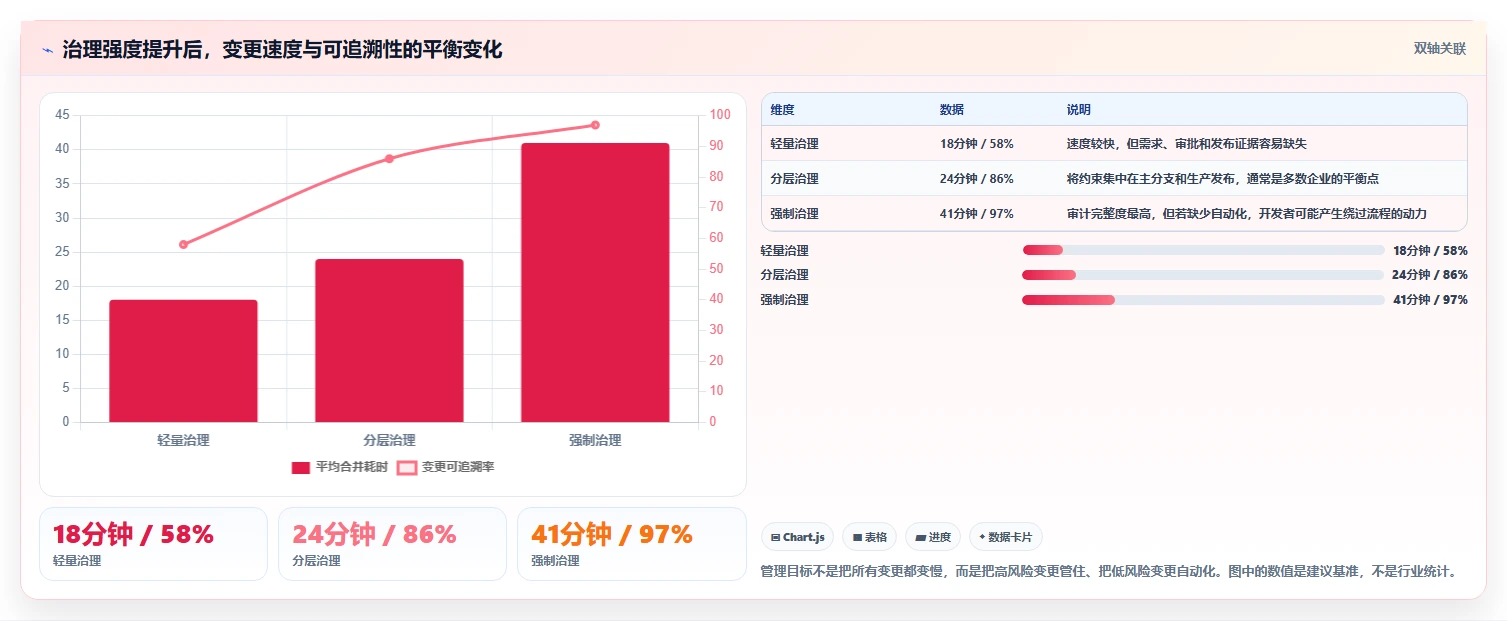Click the line point above 分层治理
Screen dimensions: 1507x621
pyautogui.click(x=389, y=158)
